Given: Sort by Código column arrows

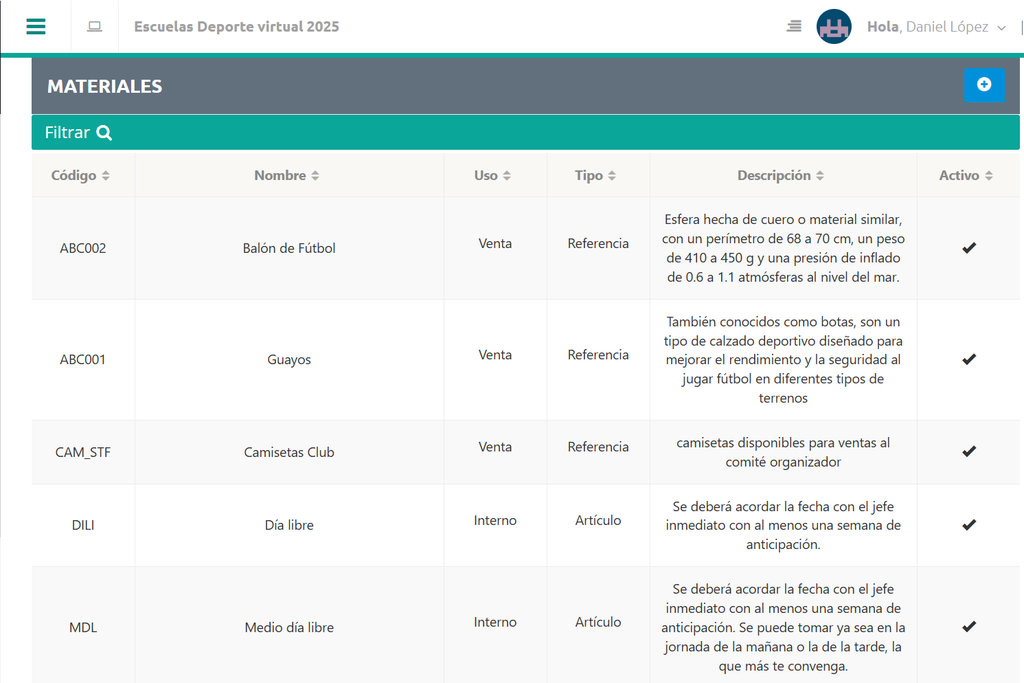Looking at the screenshot, I should 106,176.
